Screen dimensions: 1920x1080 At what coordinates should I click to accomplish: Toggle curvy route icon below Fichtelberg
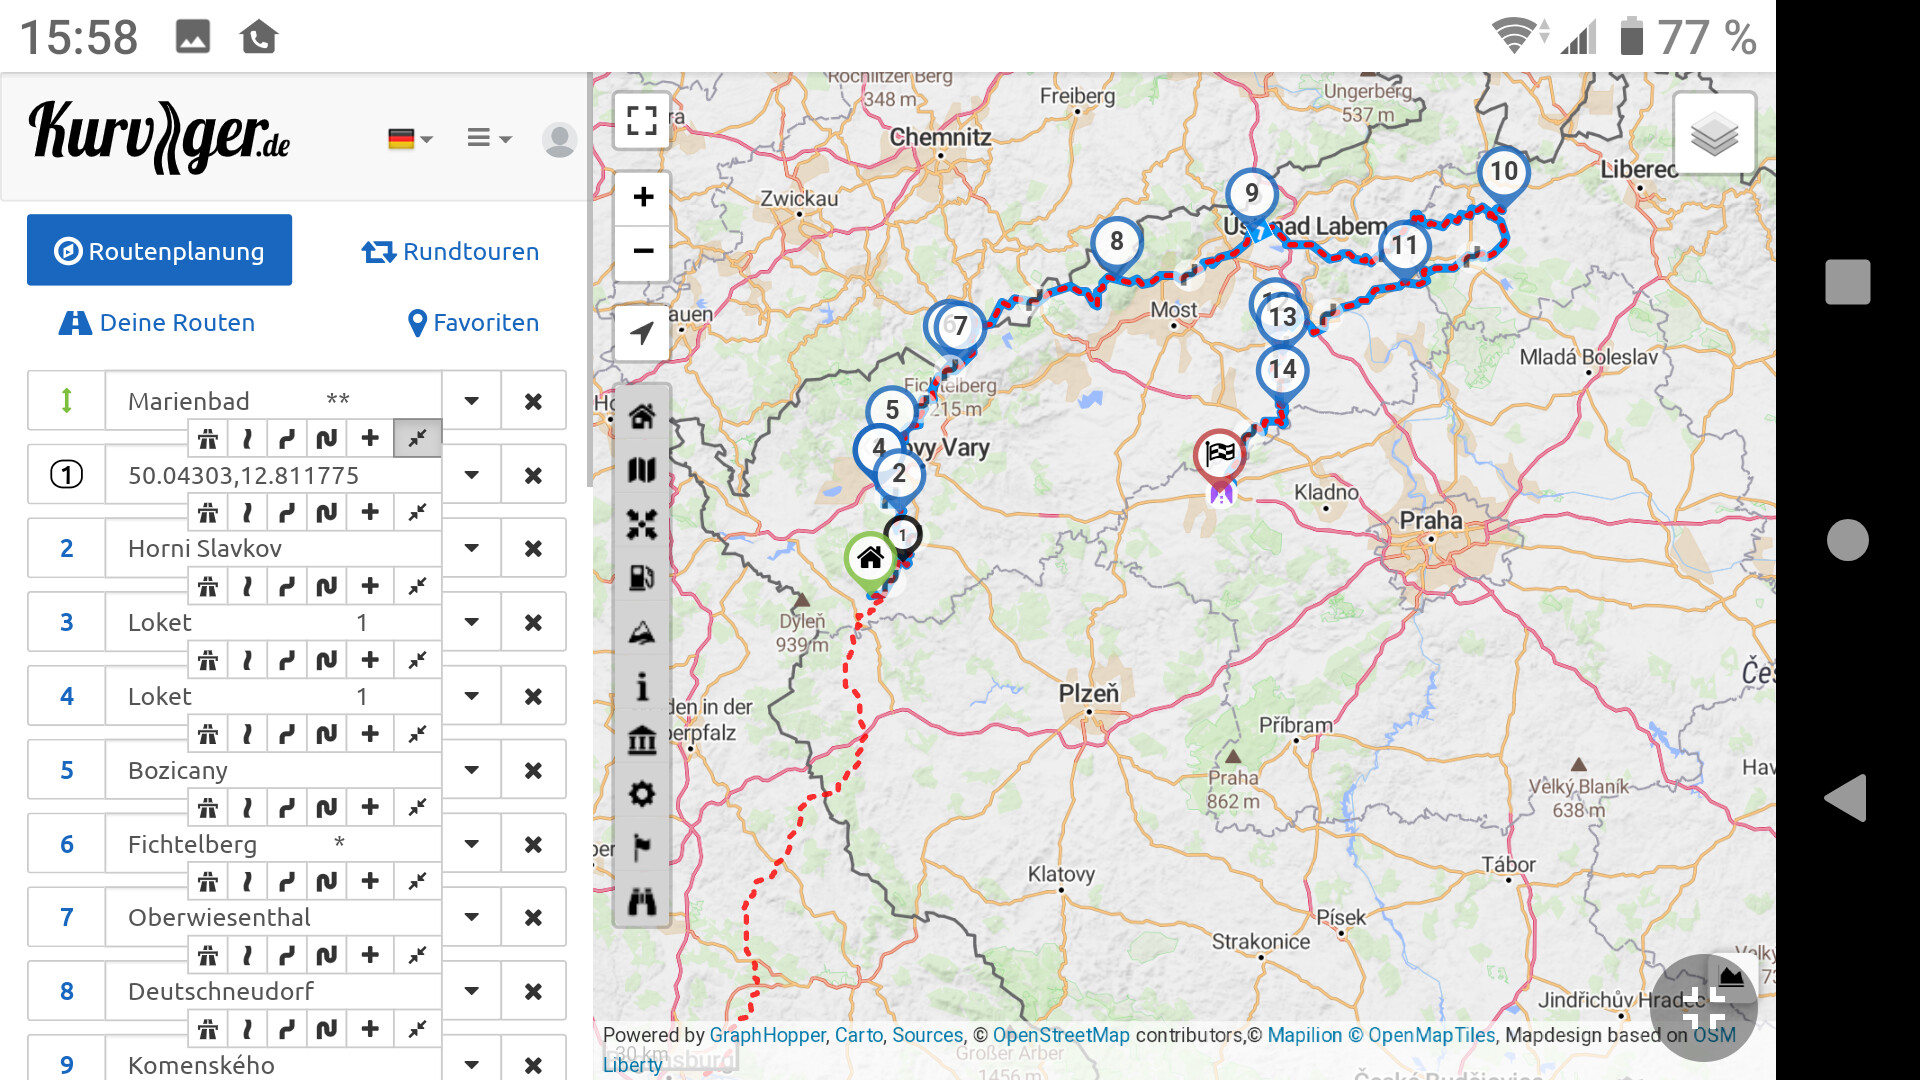(x=287, y=881)
